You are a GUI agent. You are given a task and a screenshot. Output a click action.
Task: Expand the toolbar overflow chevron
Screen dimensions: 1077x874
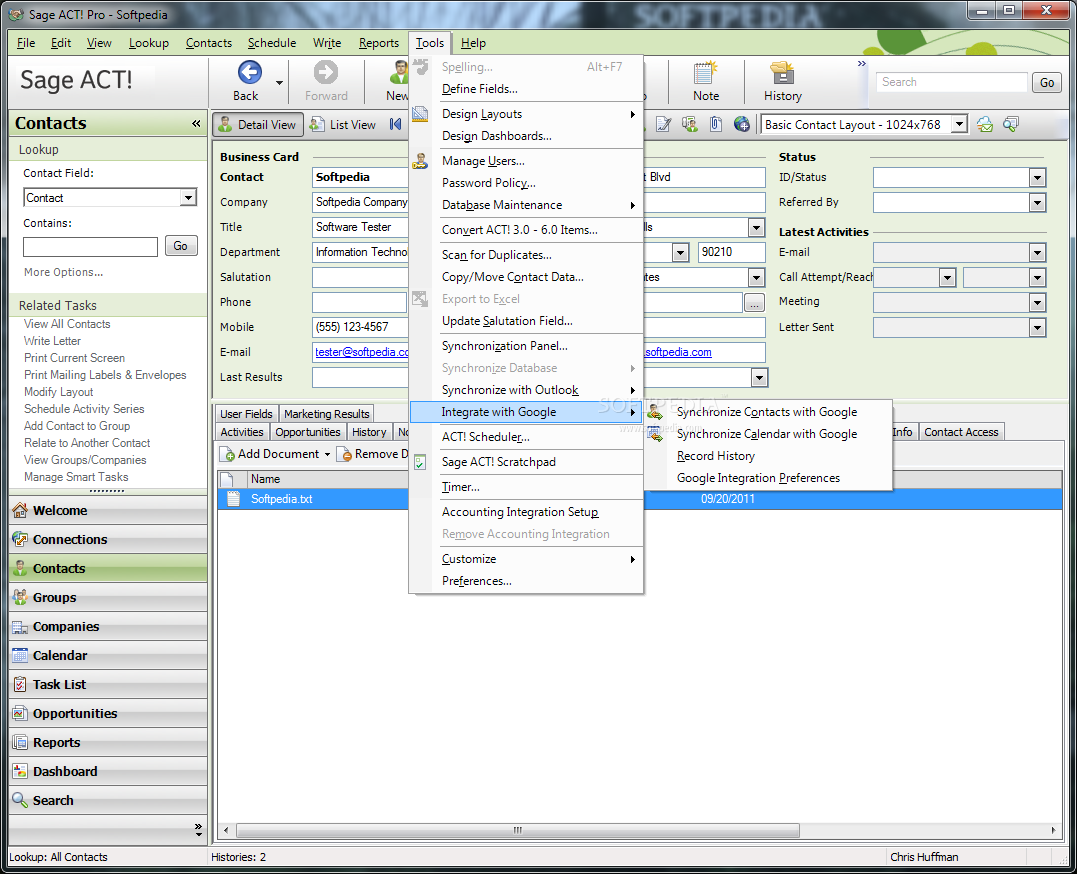click(x=862, y=64)
